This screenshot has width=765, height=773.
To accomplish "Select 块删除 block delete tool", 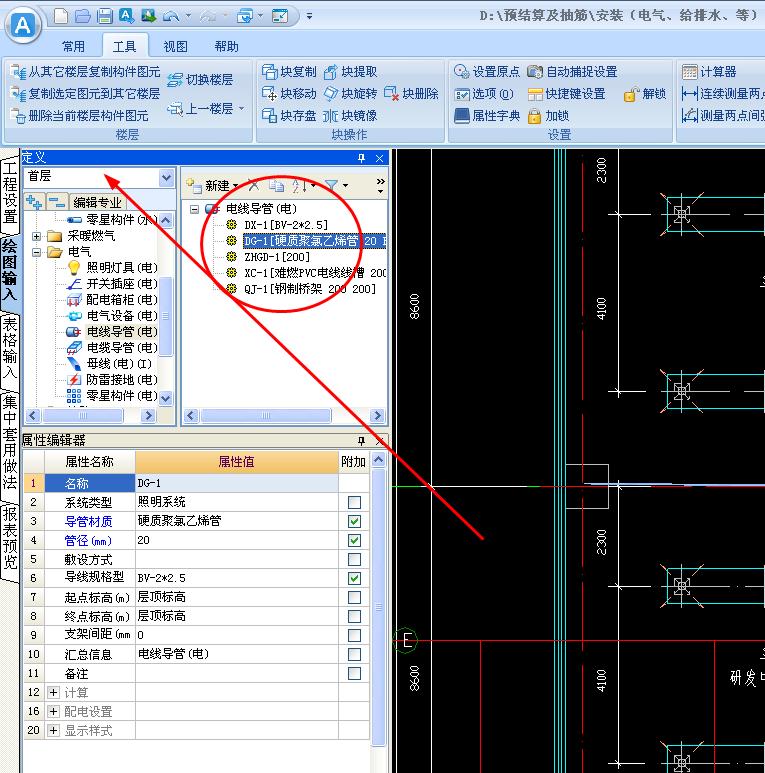I will pos(411,94).
